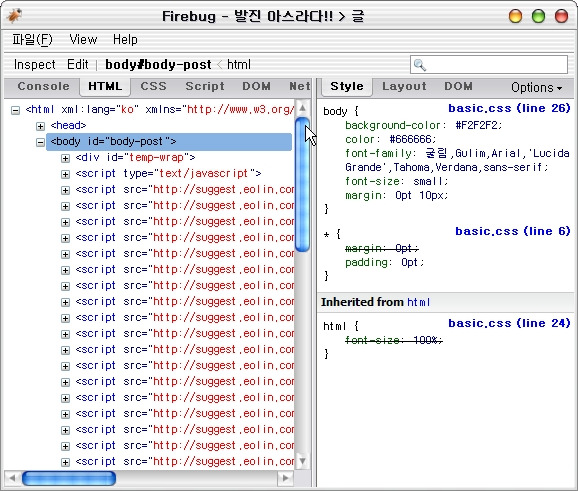The image size is (578, 491).
Task: Click the struck-through font-size 100% property
Action: [394, 340]
